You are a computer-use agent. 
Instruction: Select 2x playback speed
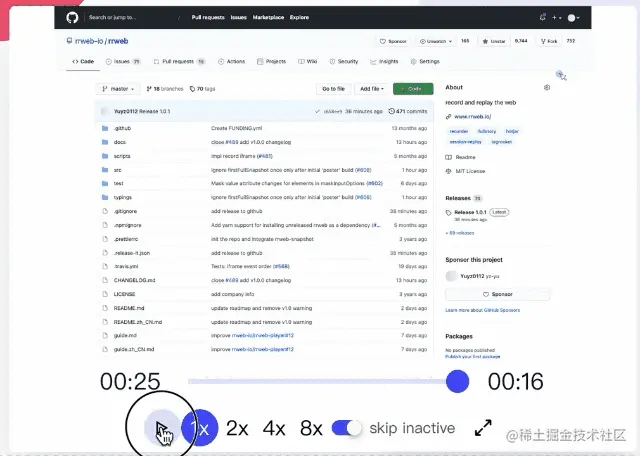point(237,428)
